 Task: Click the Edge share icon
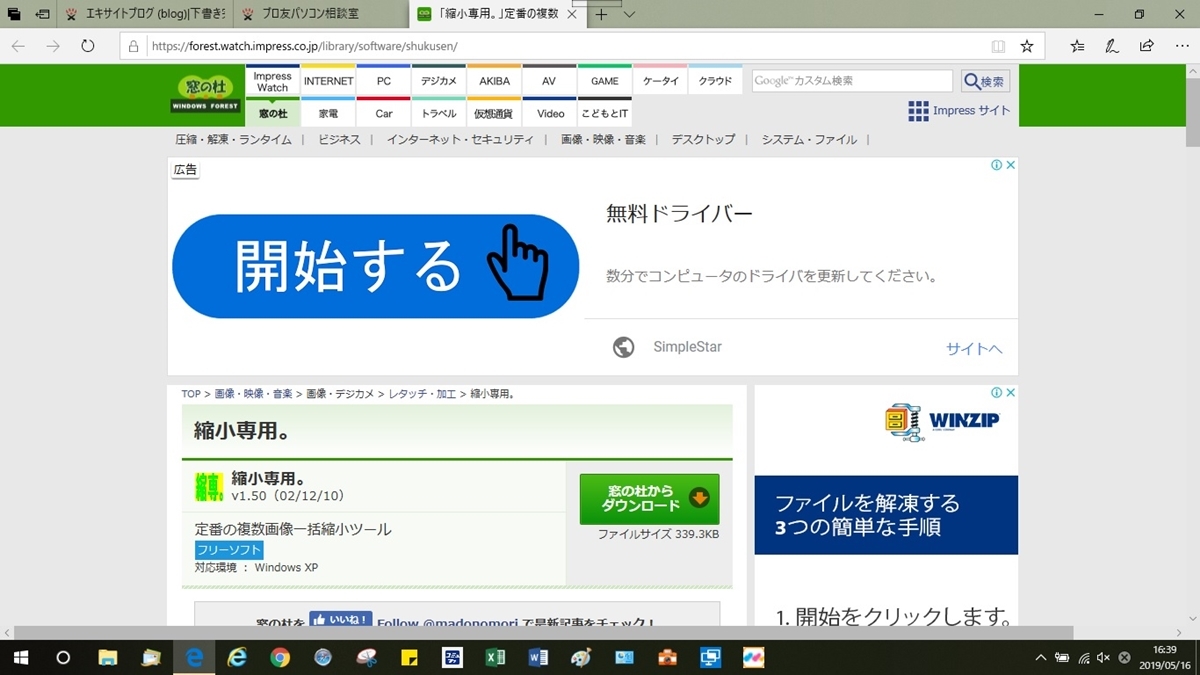(1147, 46)
